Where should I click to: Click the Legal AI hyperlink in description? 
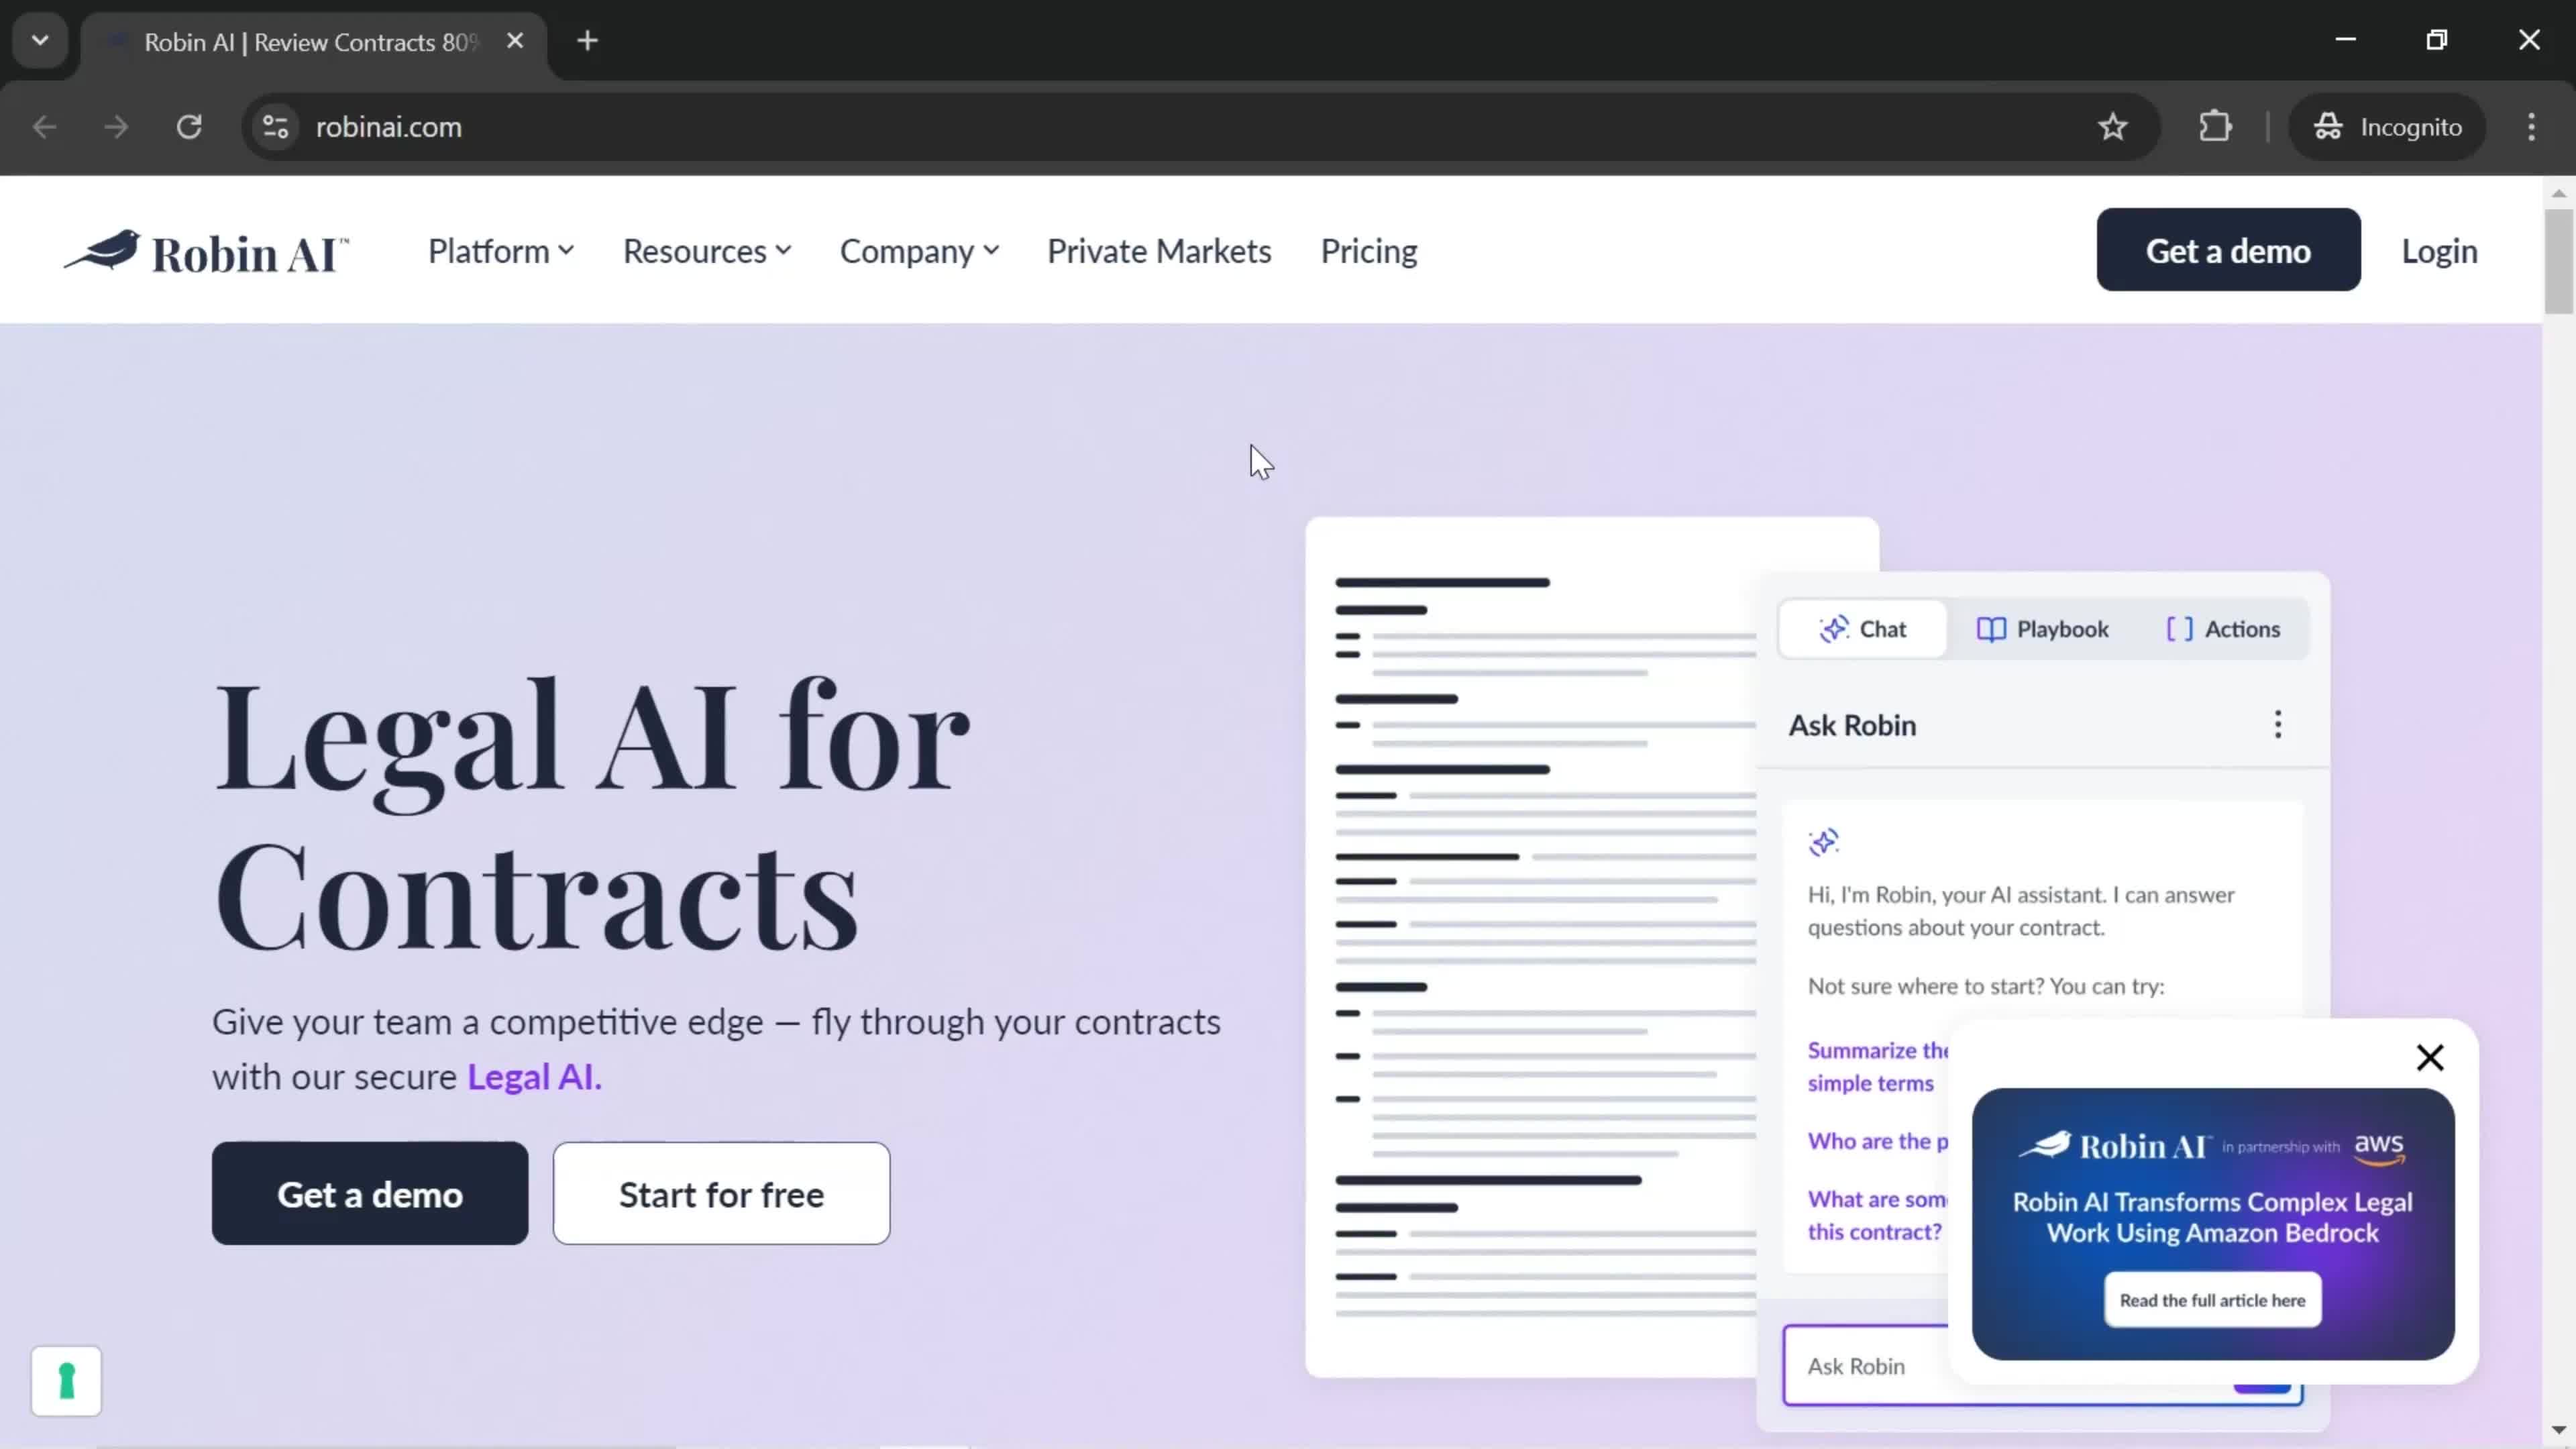click(529, 1076)
